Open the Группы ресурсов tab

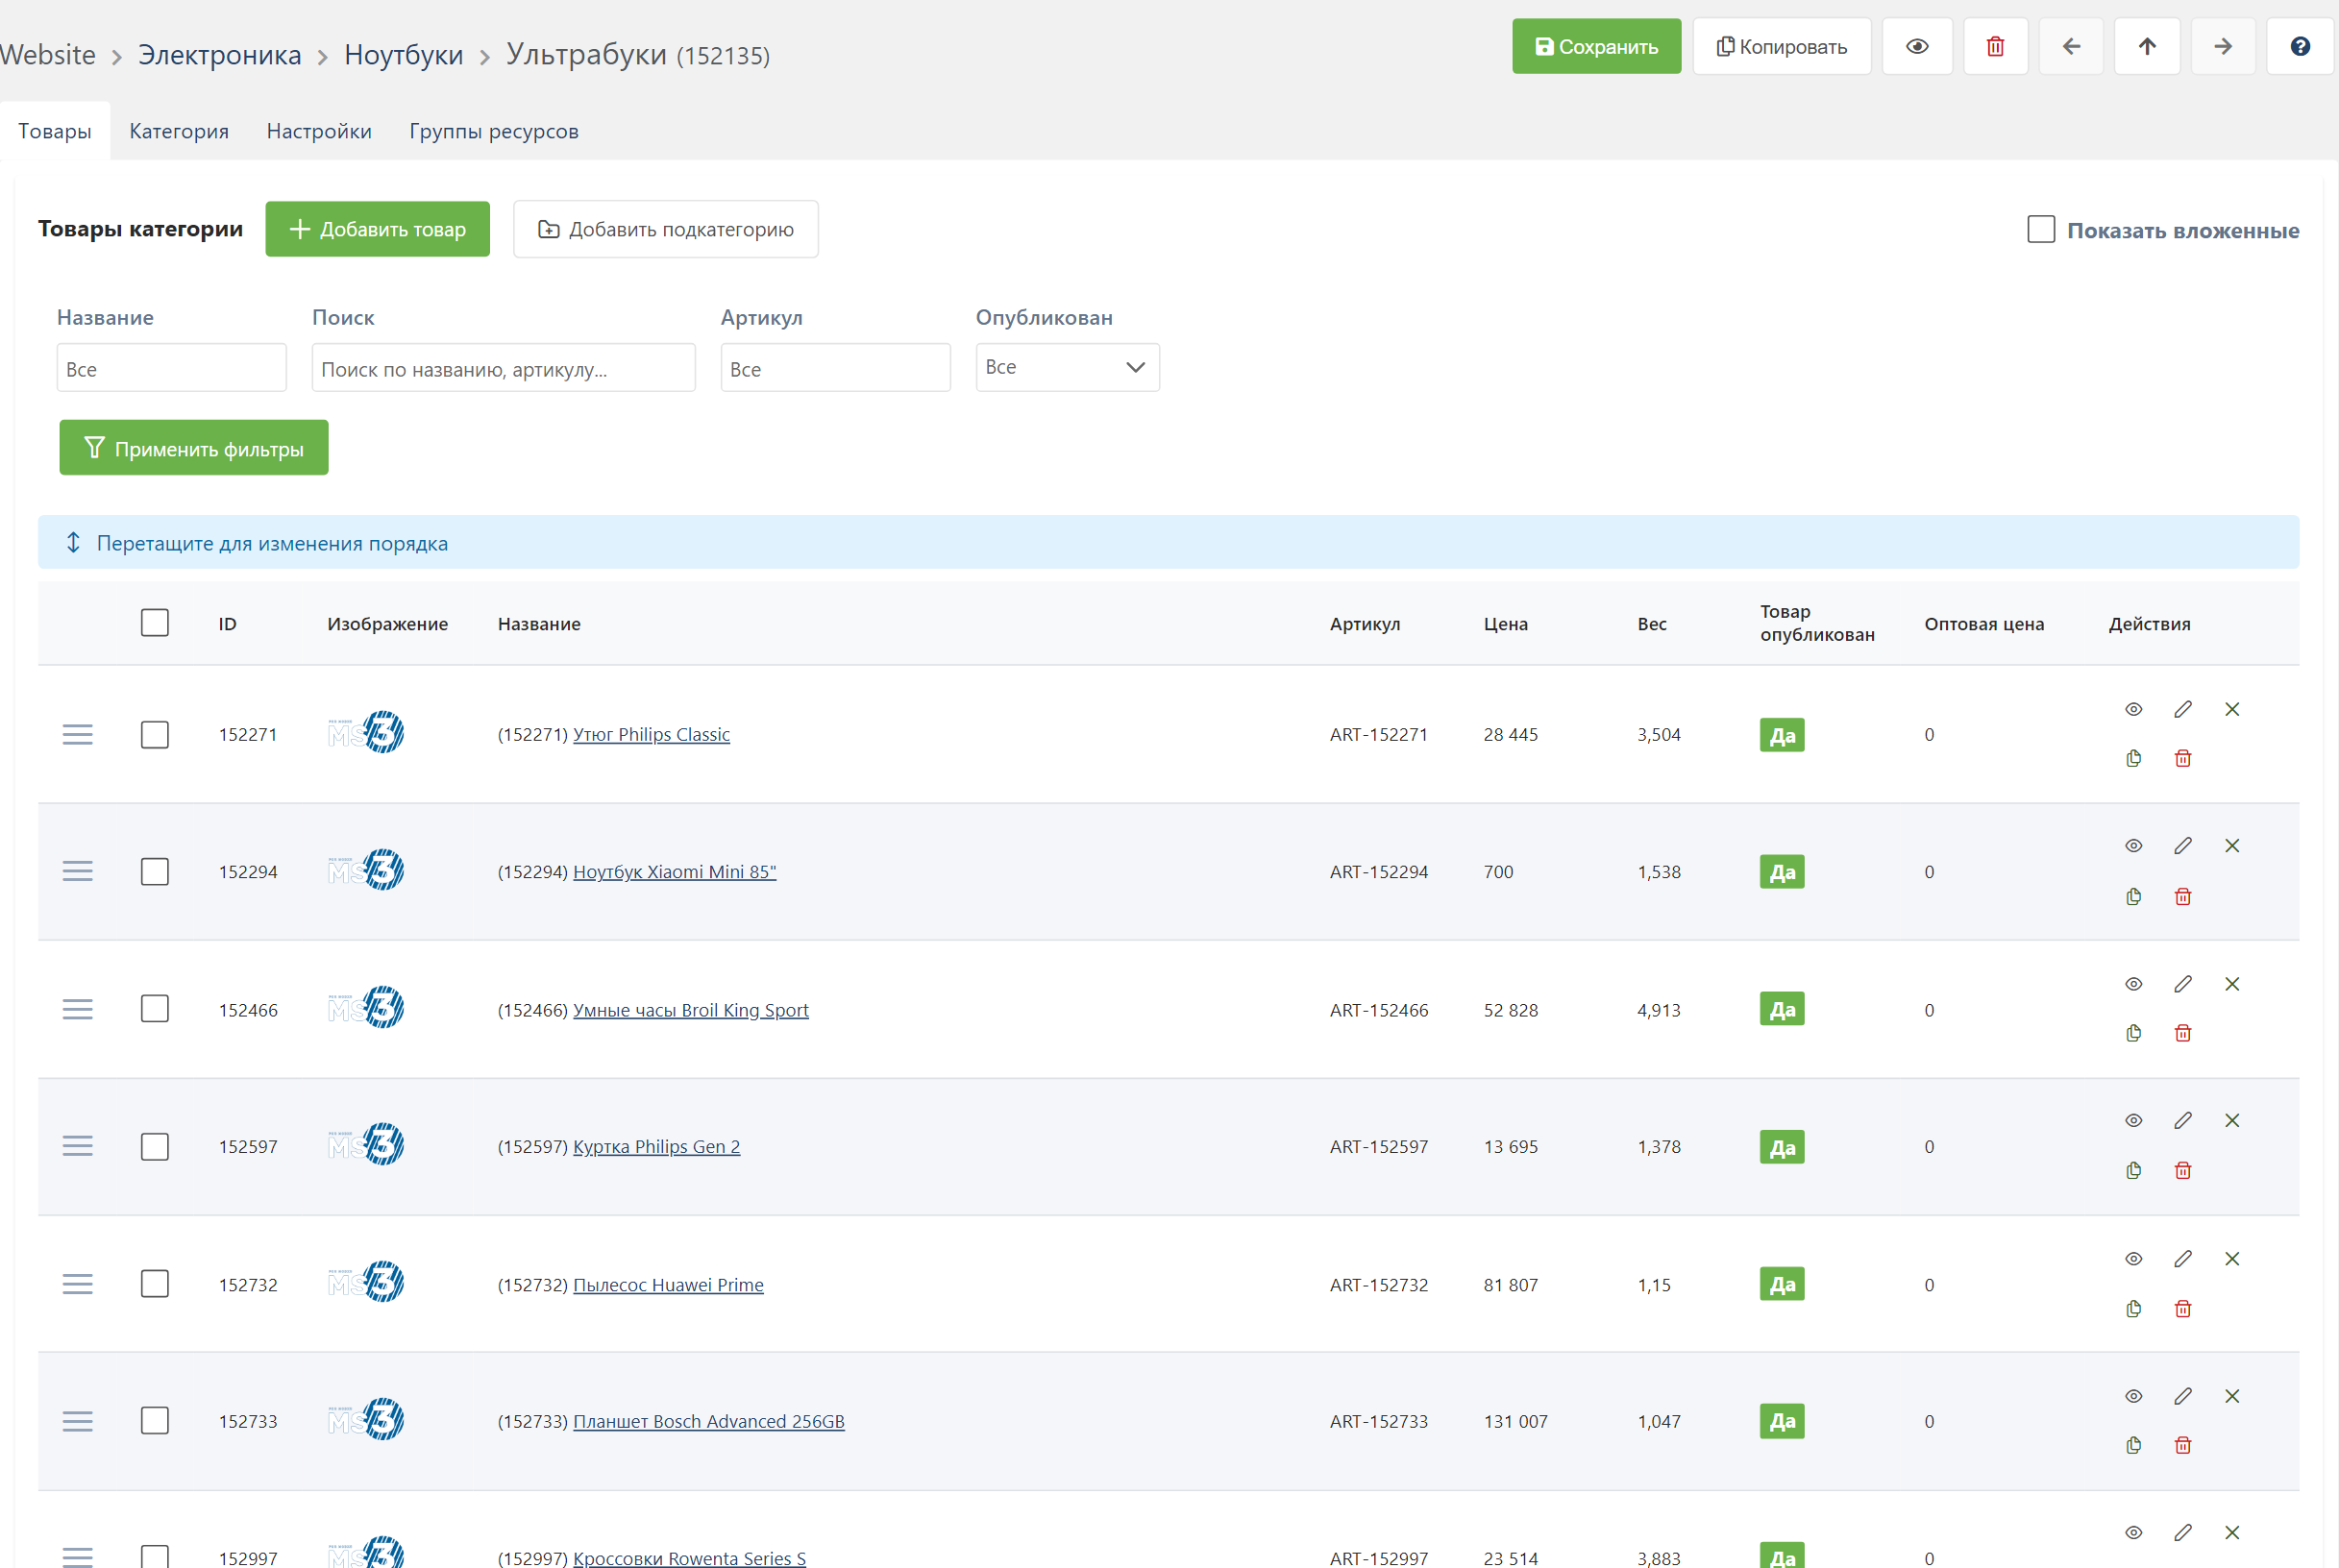click(494, 131)
